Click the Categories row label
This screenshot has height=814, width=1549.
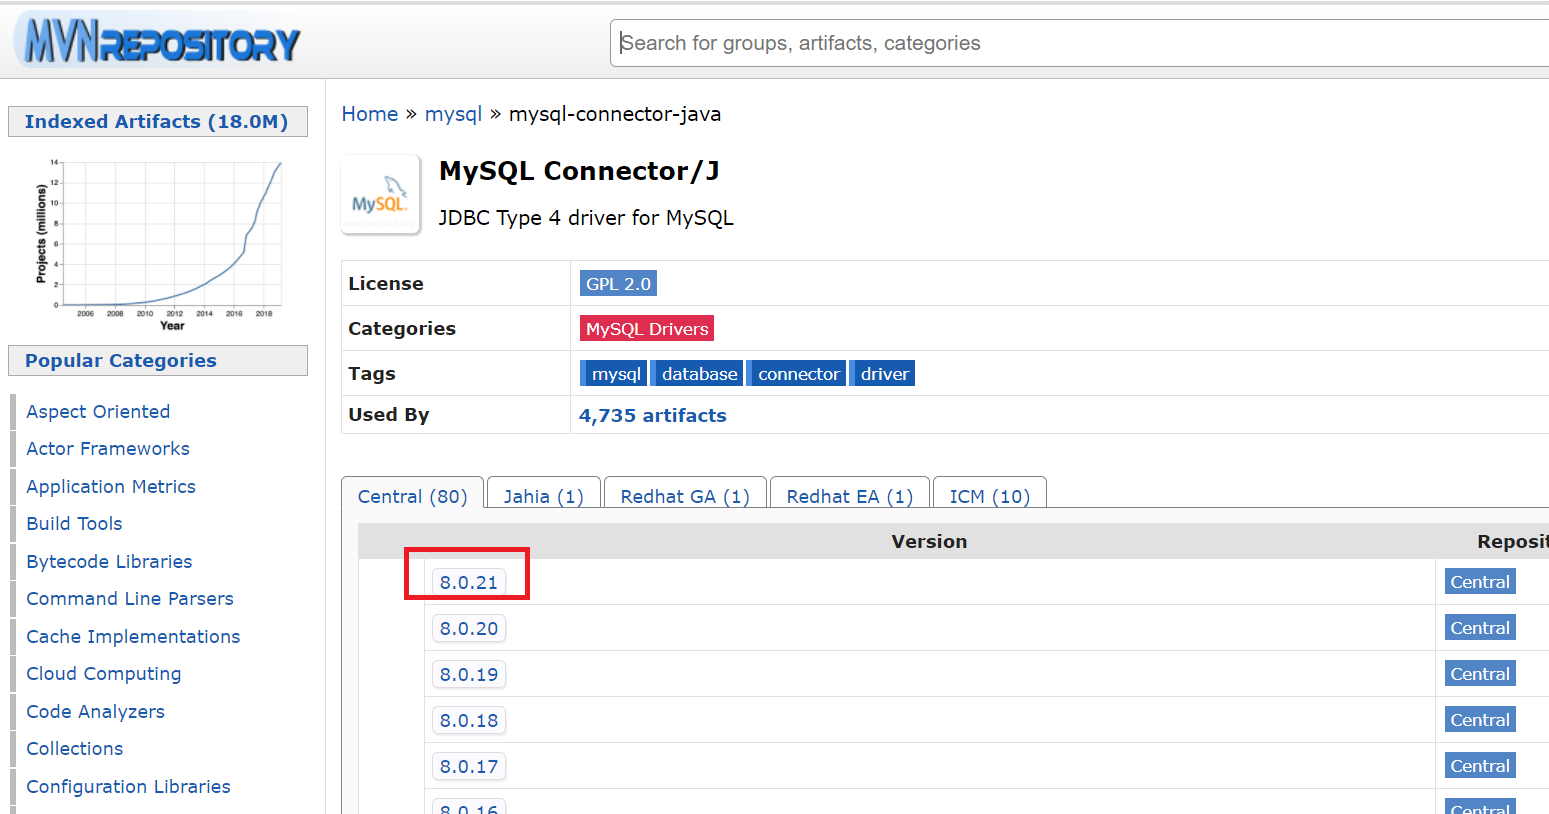(402, 329)
